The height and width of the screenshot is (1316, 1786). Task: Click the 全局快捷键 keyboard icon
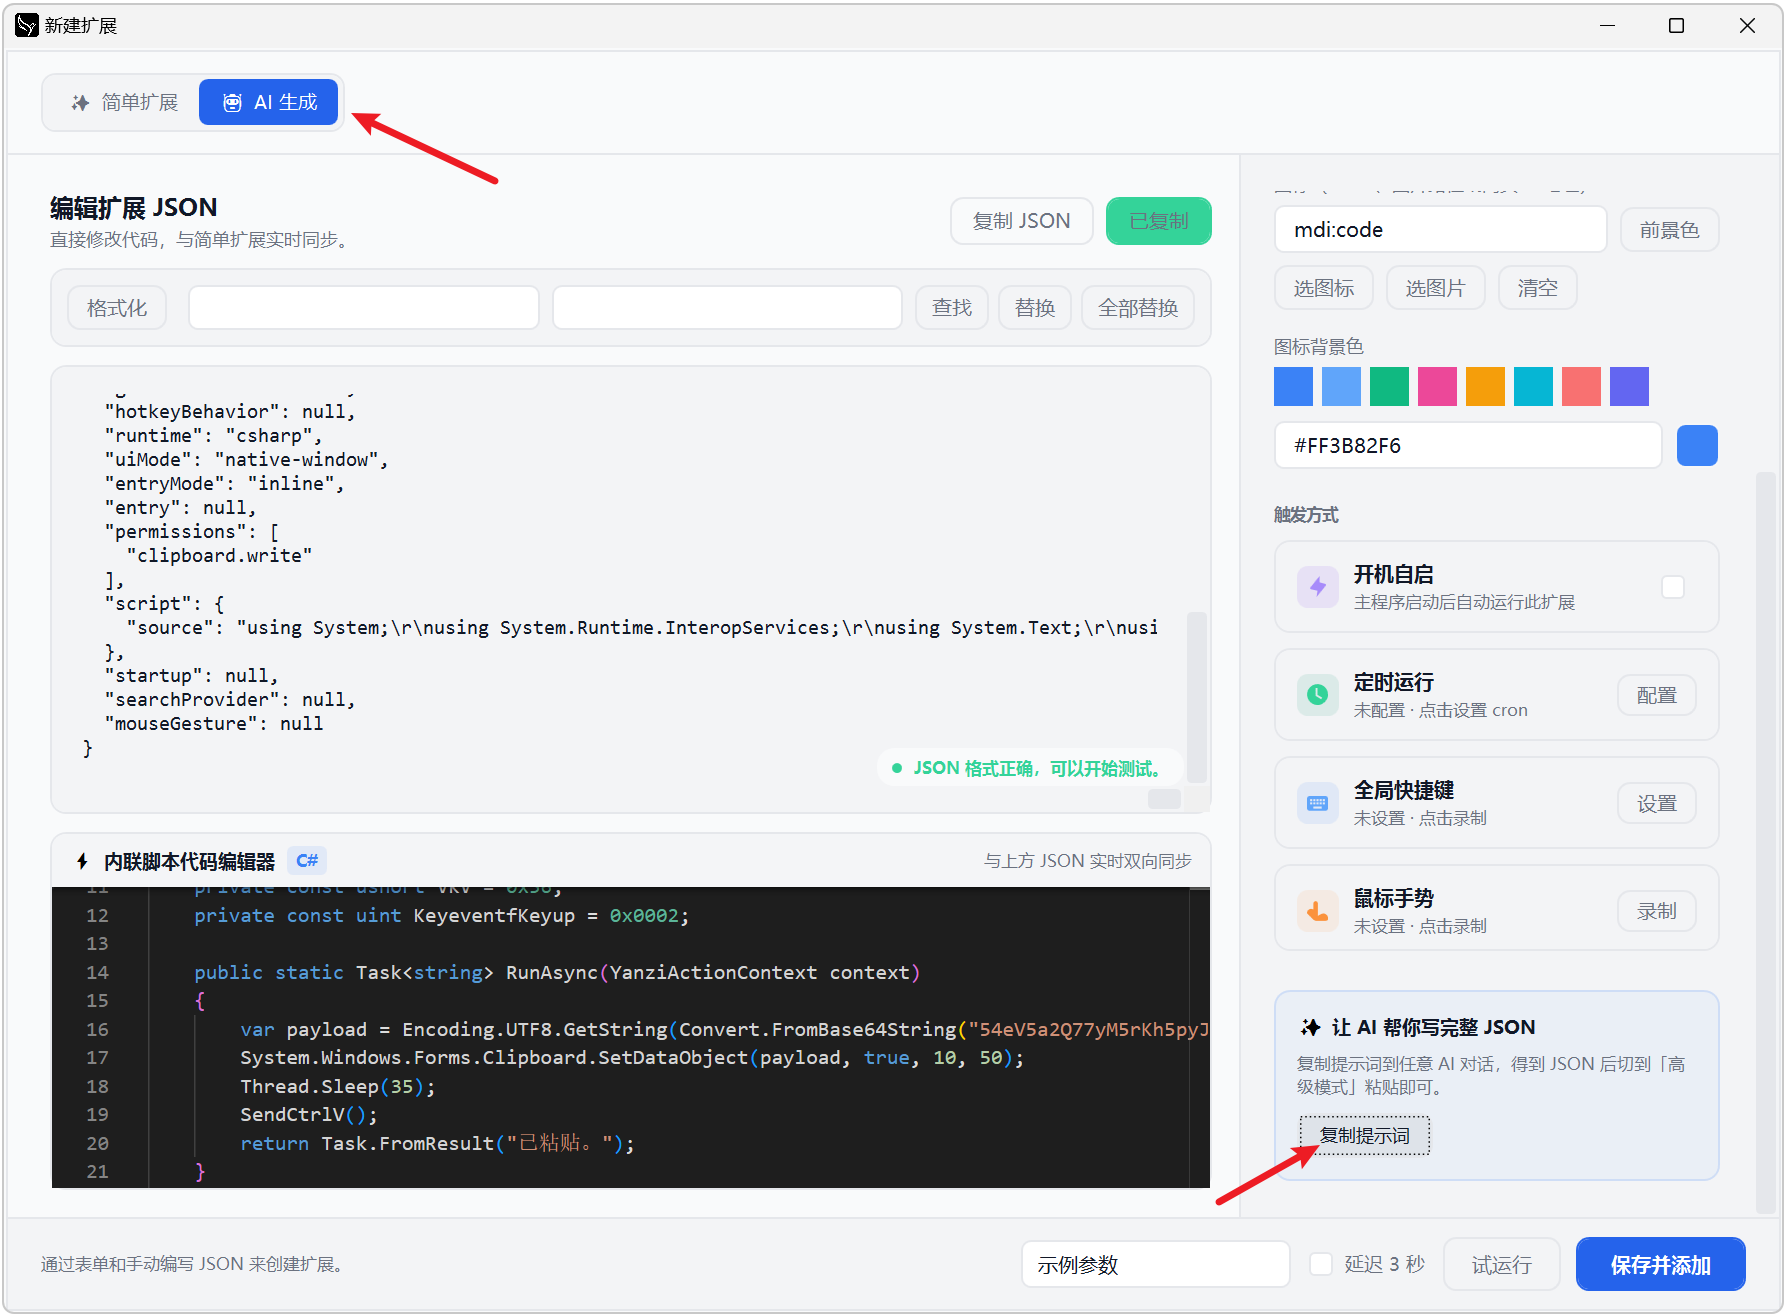pyautogui.click(x=1317, y=803)
